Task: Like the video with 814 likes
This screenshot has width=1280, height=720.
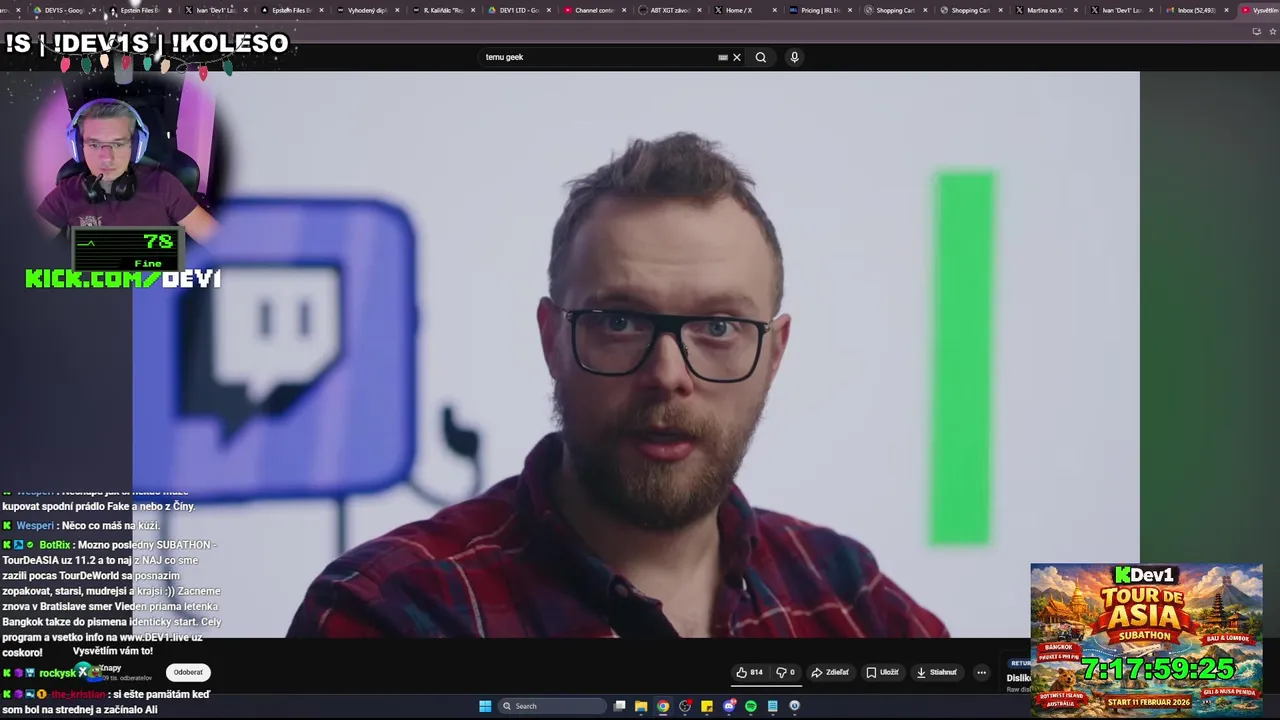Action: click(749, 672)
